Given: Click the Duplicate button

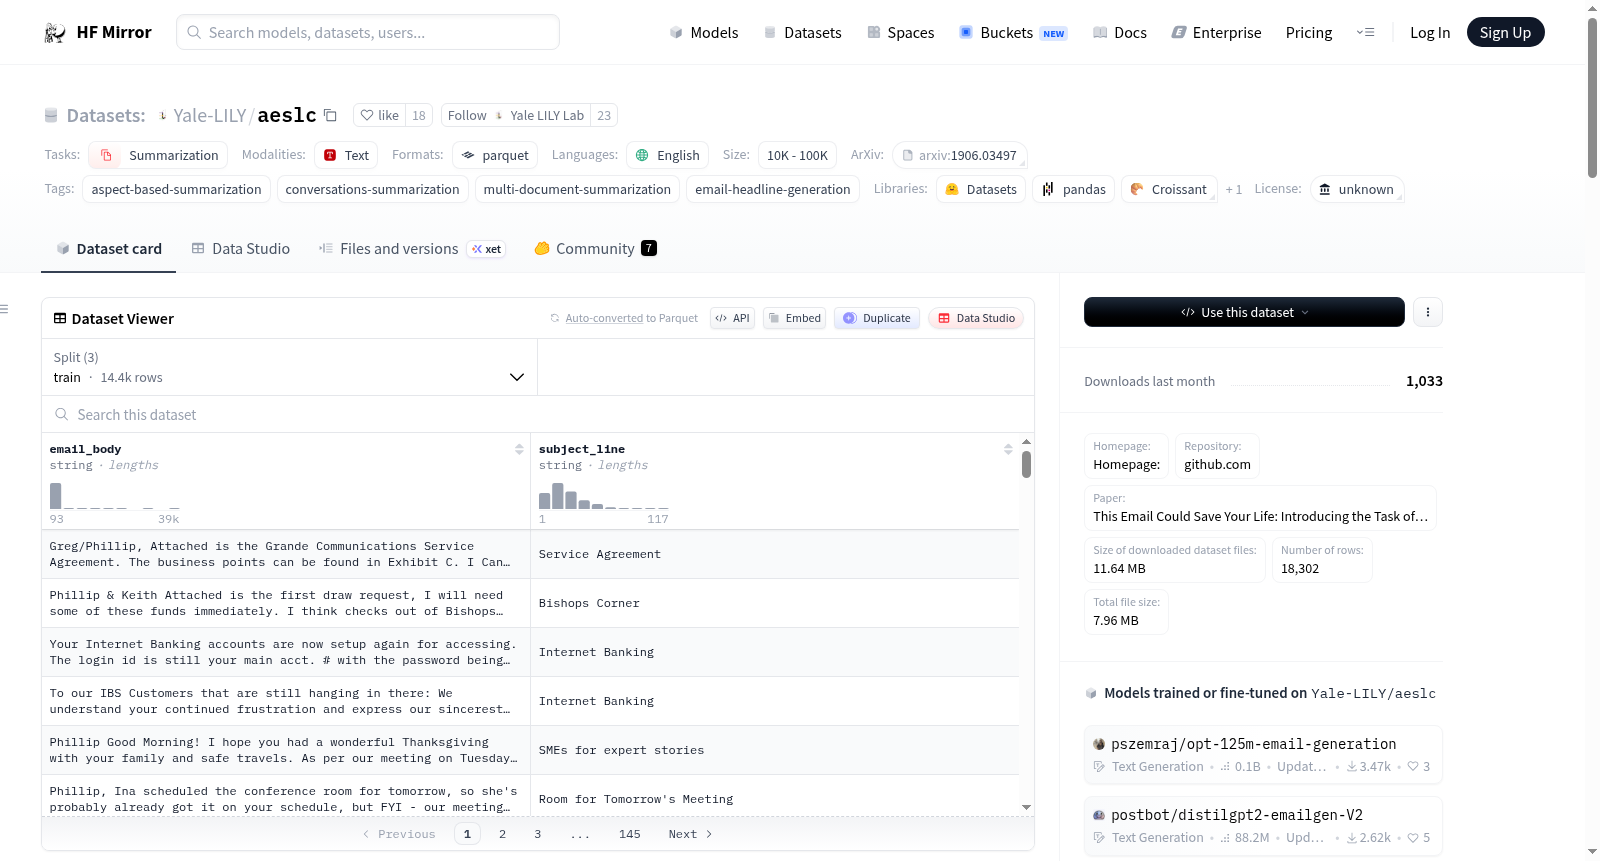Looking at the screenshot, I should pos(876,318).
